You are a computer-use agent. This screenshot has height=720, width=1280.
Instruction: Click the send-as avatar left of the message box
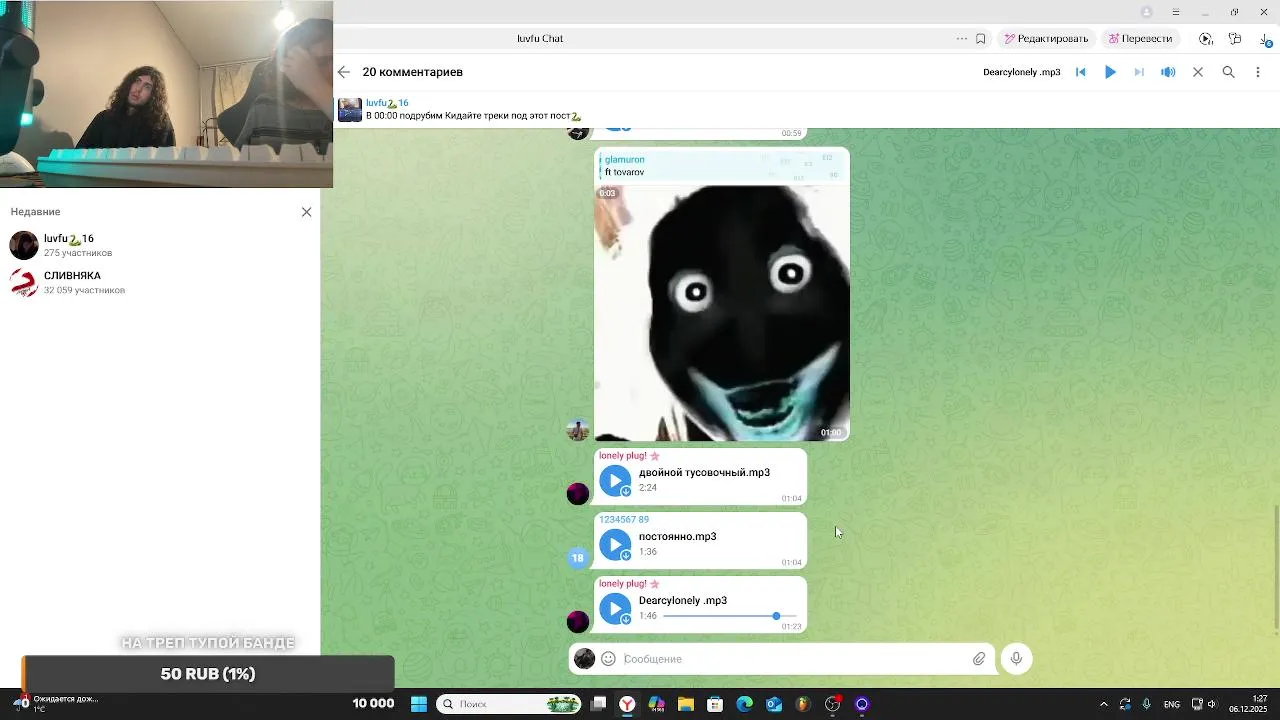coord(585,659)
